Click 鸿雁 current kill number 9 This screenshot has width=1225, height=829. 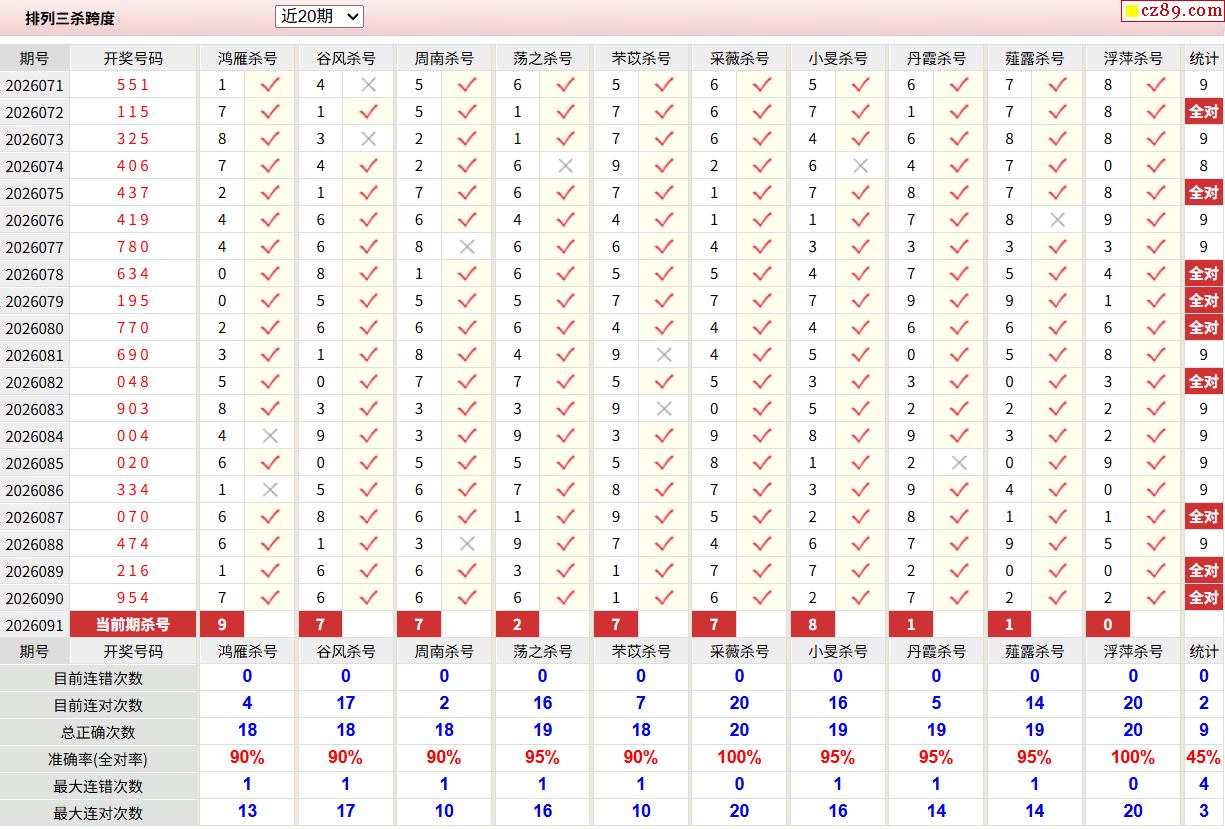coord(222,625)
